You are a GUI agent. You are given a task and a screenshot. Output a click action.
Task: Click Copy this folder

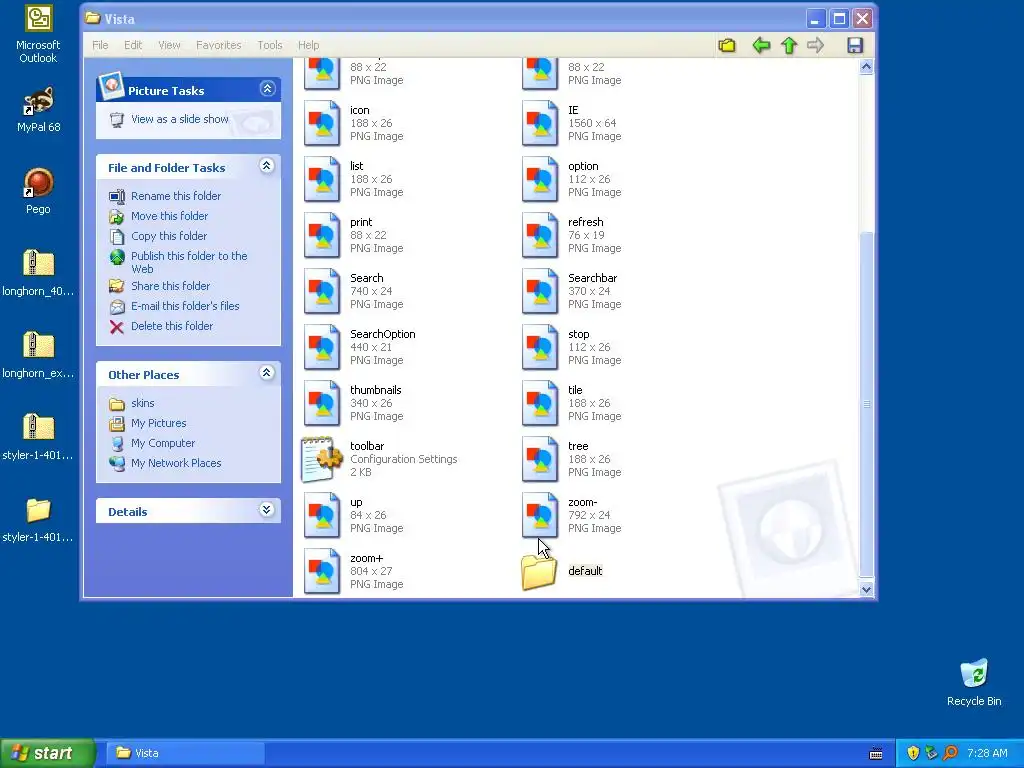[158, 236]
